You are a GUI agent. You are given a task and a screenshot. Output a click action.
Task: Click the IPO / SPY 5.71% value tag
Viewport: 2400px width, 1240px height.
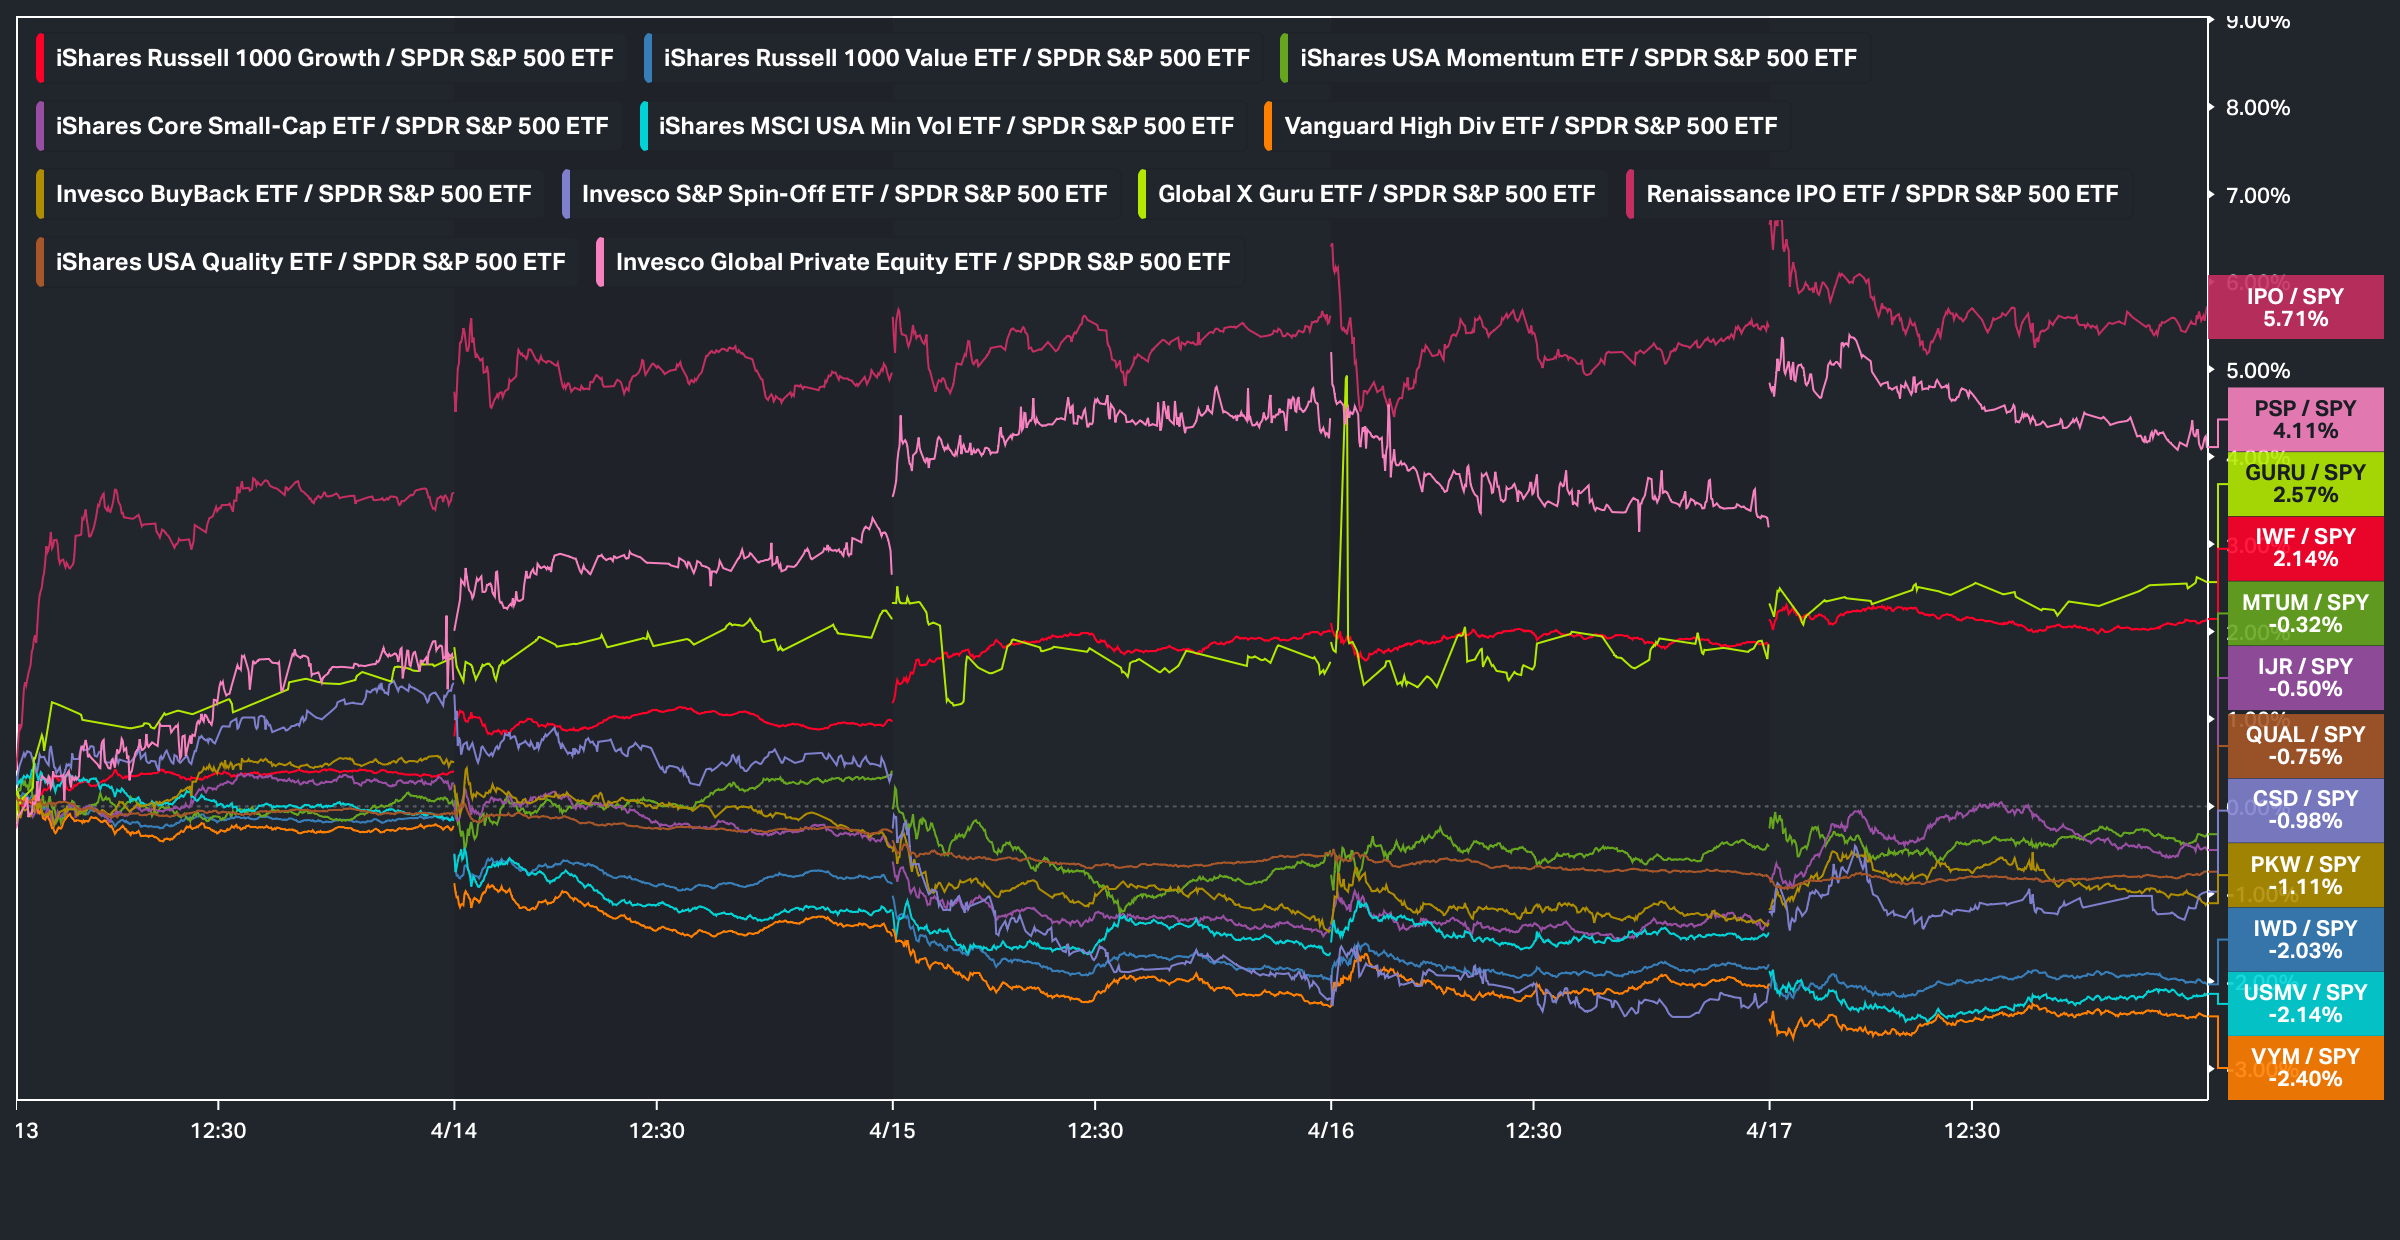[2295, 308]
